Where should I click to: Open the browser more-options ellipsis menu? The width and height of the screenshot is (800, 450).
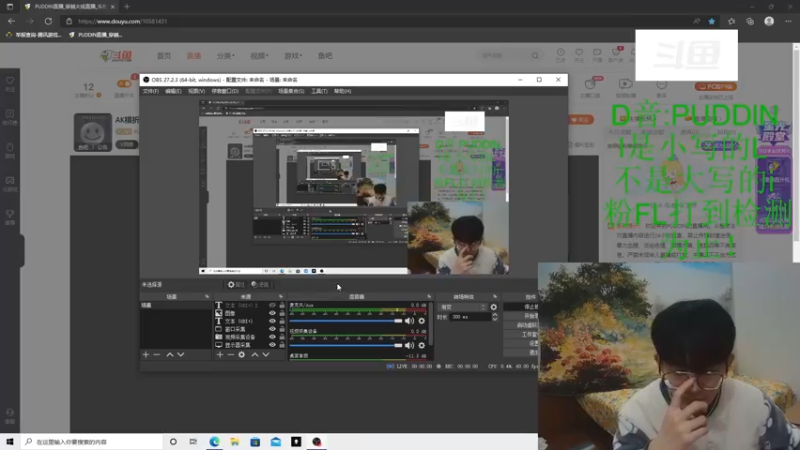pyautogui.click(x=788, y=21)
